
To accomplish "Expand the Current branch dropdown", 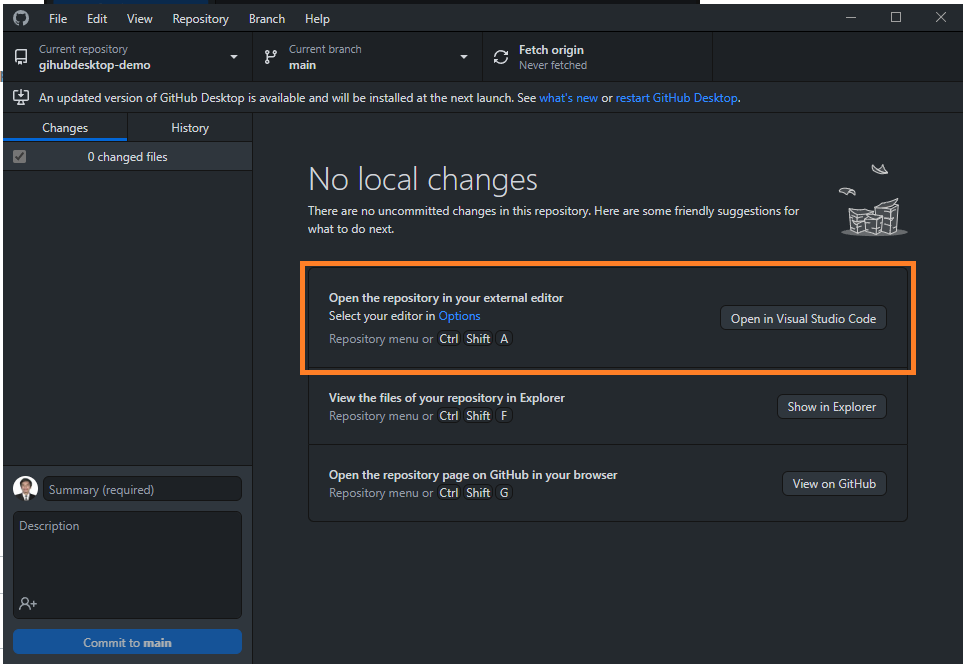I will (x=367, y=57).
